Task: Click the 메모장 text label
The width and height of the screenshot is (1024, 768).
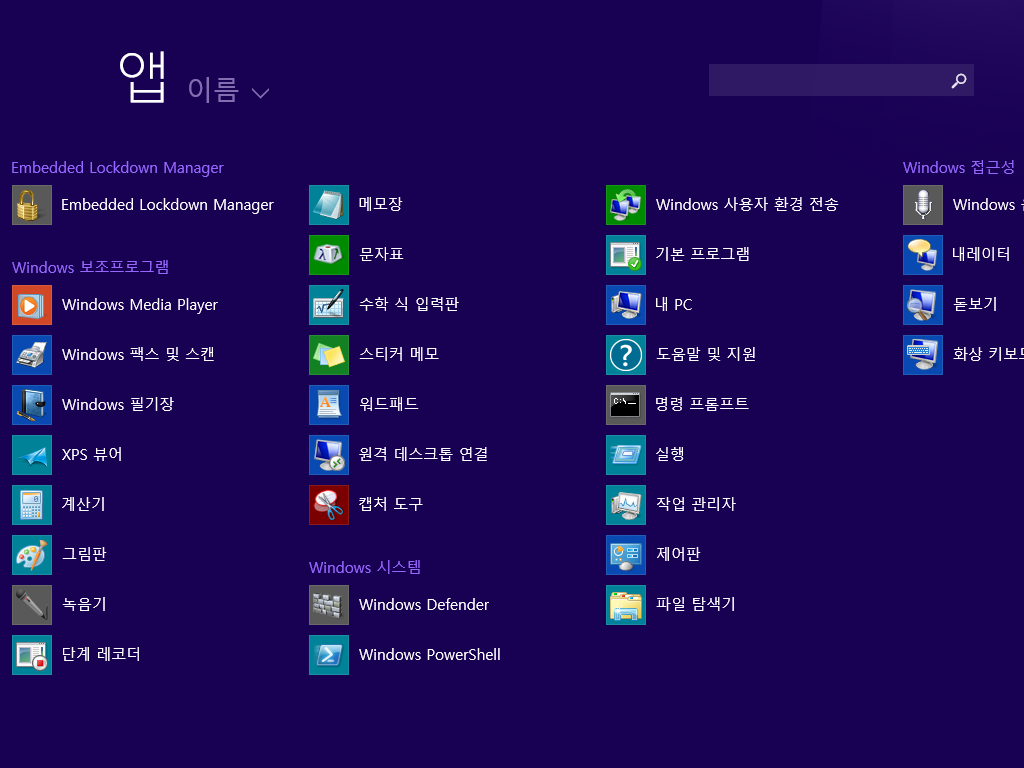Action: point(381,204)
